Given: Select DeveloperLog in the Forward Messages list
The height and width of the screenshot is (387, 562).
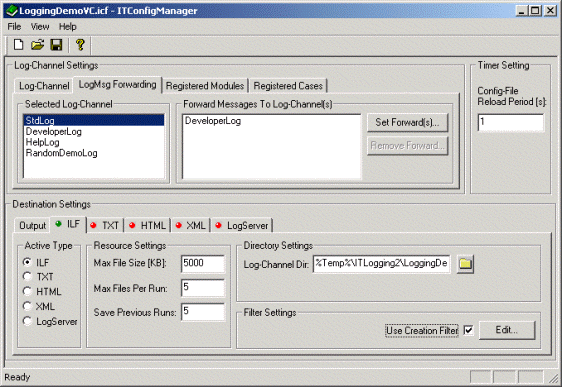Looking at the screenshot, I should (x=272, y=121).
